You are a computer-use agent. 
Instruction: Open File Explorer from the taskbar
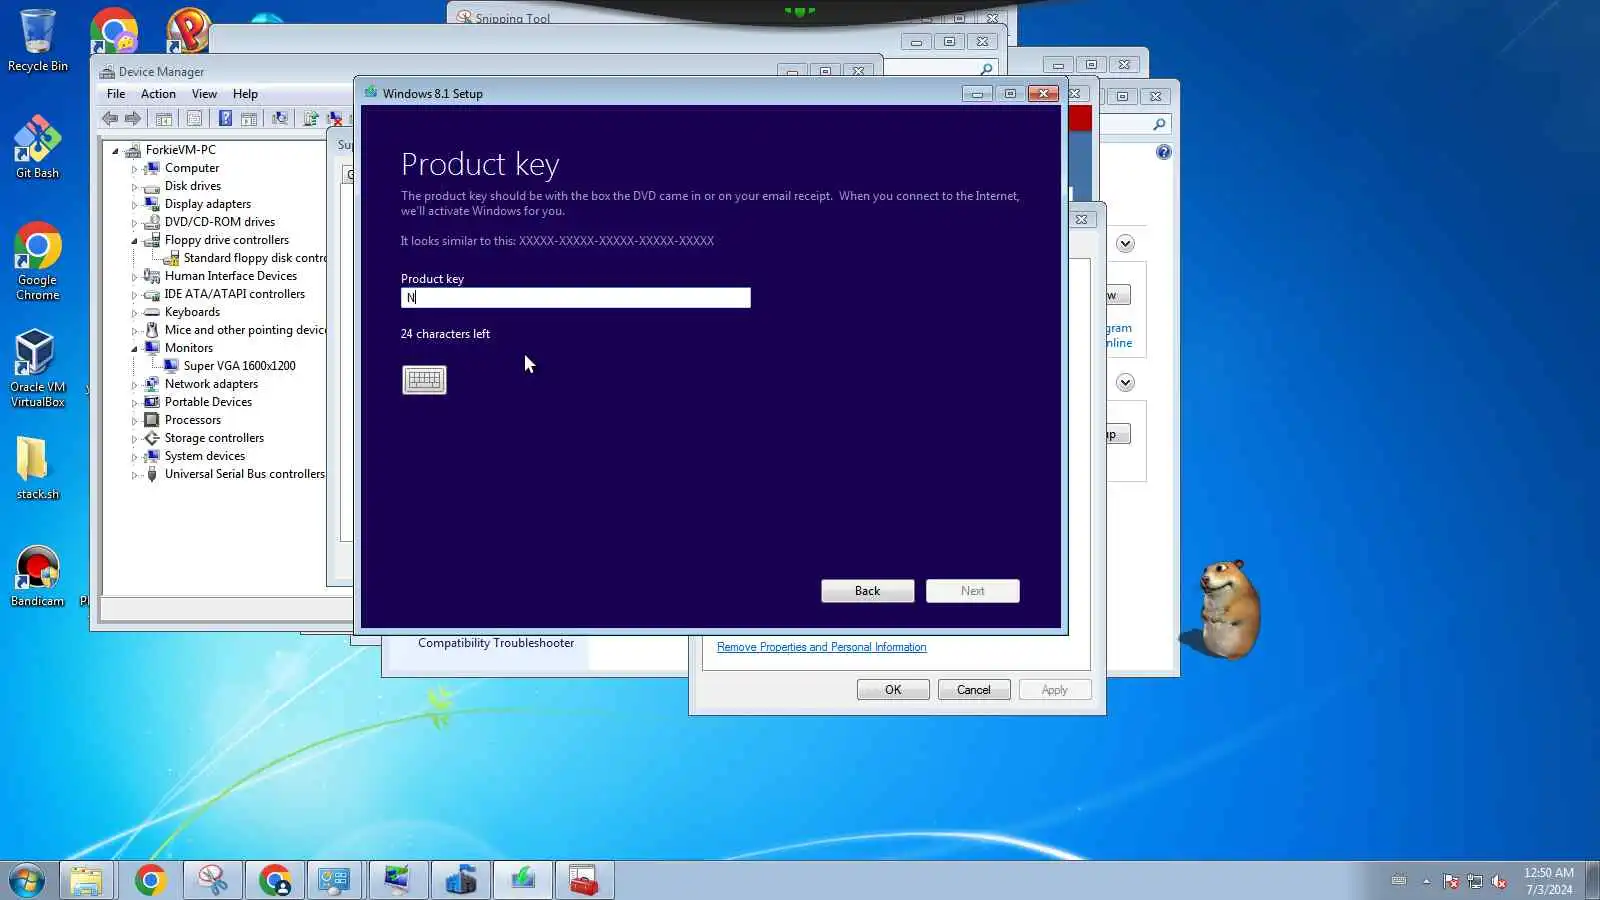(86, 881)
